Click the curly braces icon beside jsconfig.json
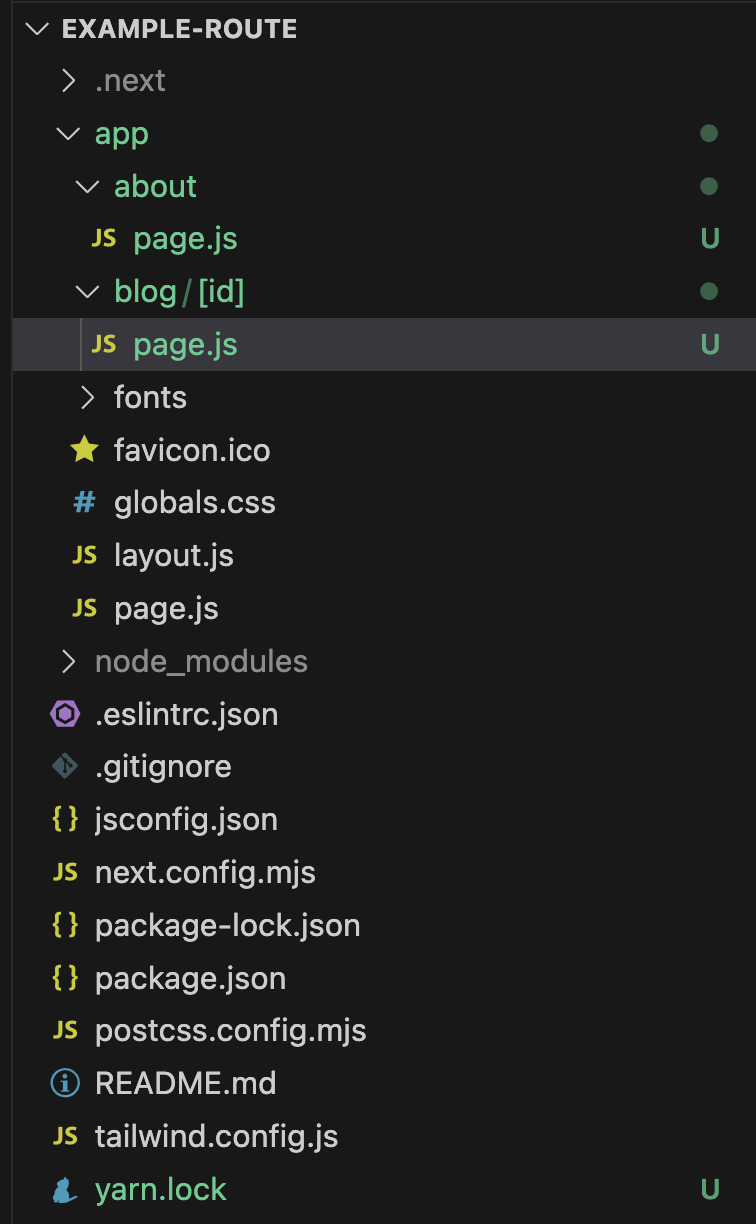756x1224 pixels. pyautogui.click(x=65, y=820)
